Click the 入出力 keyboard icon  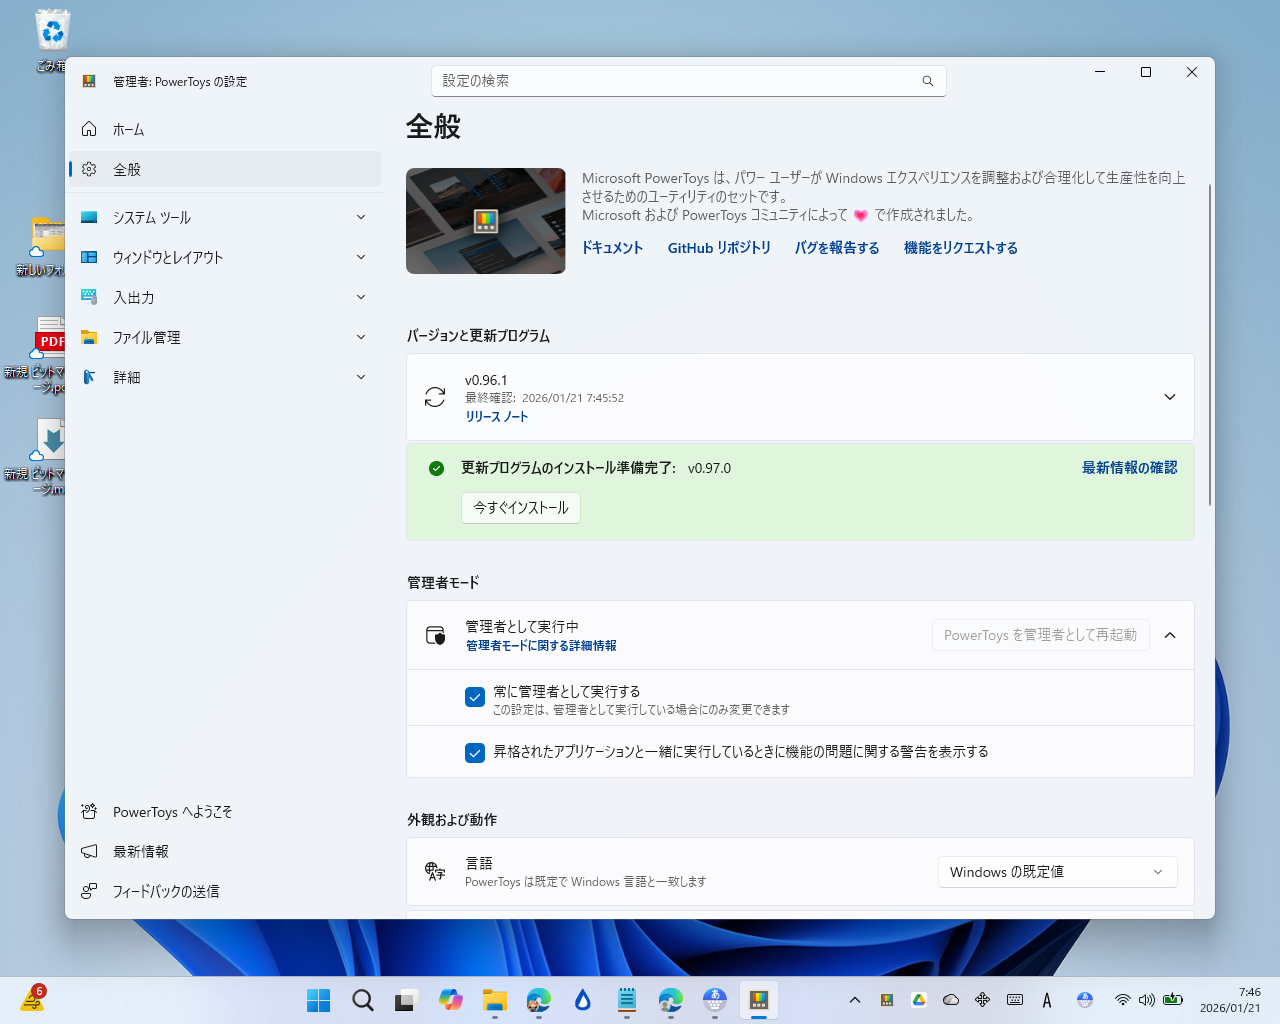[89, 297]
